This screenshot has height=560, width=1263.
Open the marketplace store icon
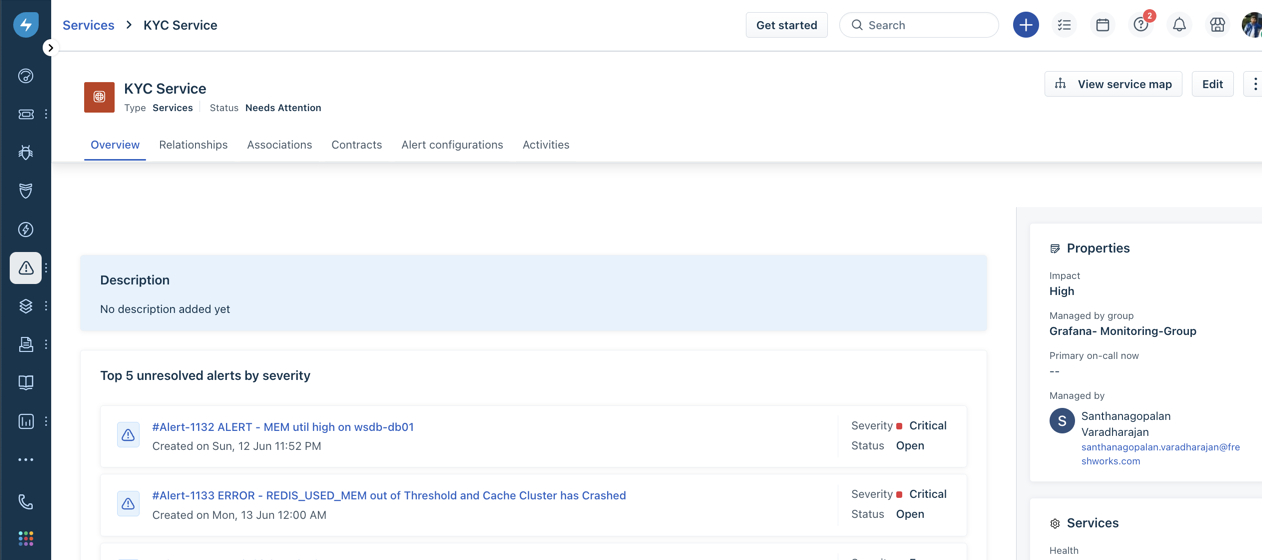(x=1217, y=25)
